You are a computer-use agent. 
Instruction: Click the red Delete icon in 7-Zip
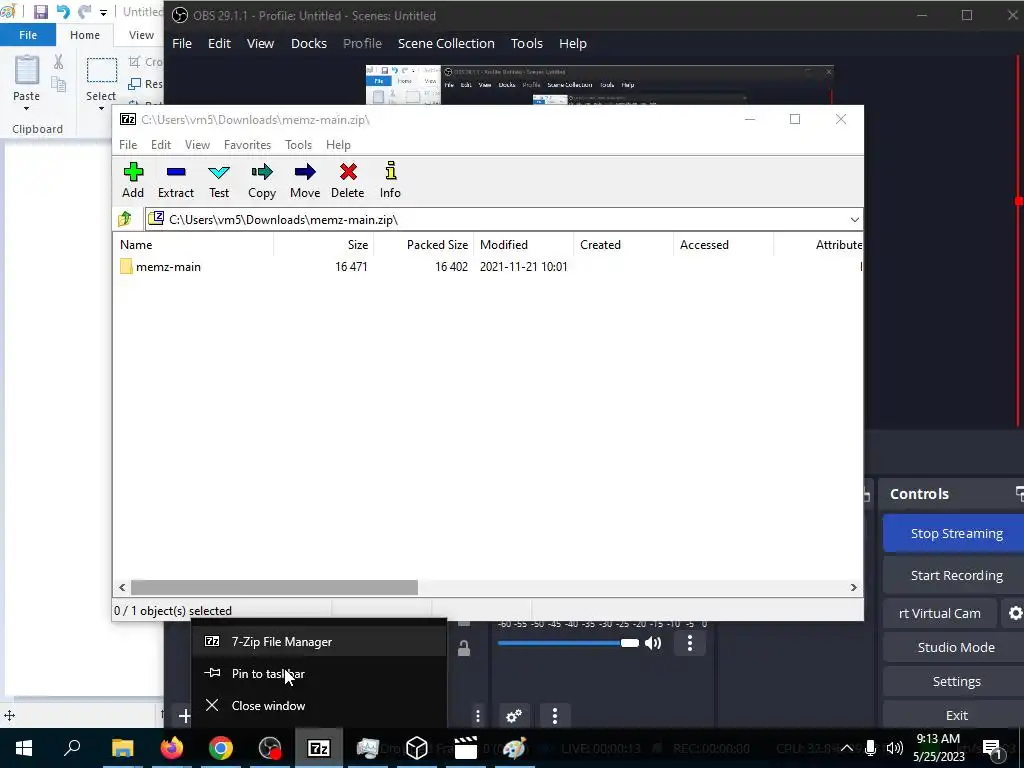click(348, 172)
